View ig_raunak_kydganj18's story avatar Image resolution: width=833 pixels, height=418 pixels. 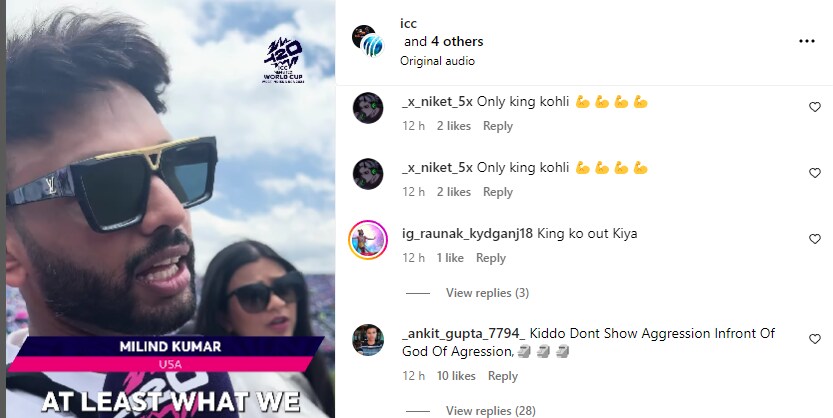pos(368,240)
